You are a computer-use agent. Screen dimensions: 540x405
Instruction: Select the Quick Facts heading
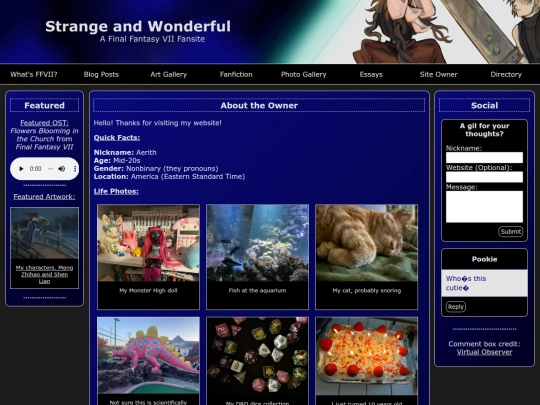tap(117, 138)
